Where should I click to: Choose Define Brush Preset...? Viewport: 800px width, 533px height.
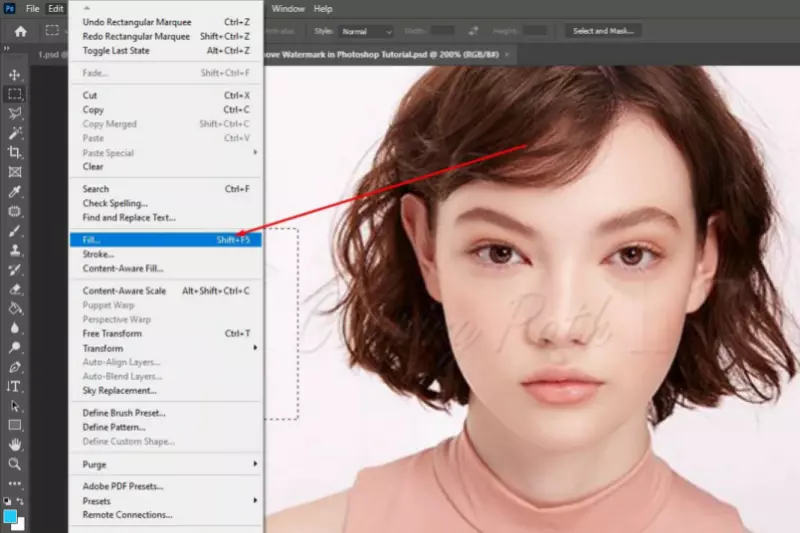[165, 413]
